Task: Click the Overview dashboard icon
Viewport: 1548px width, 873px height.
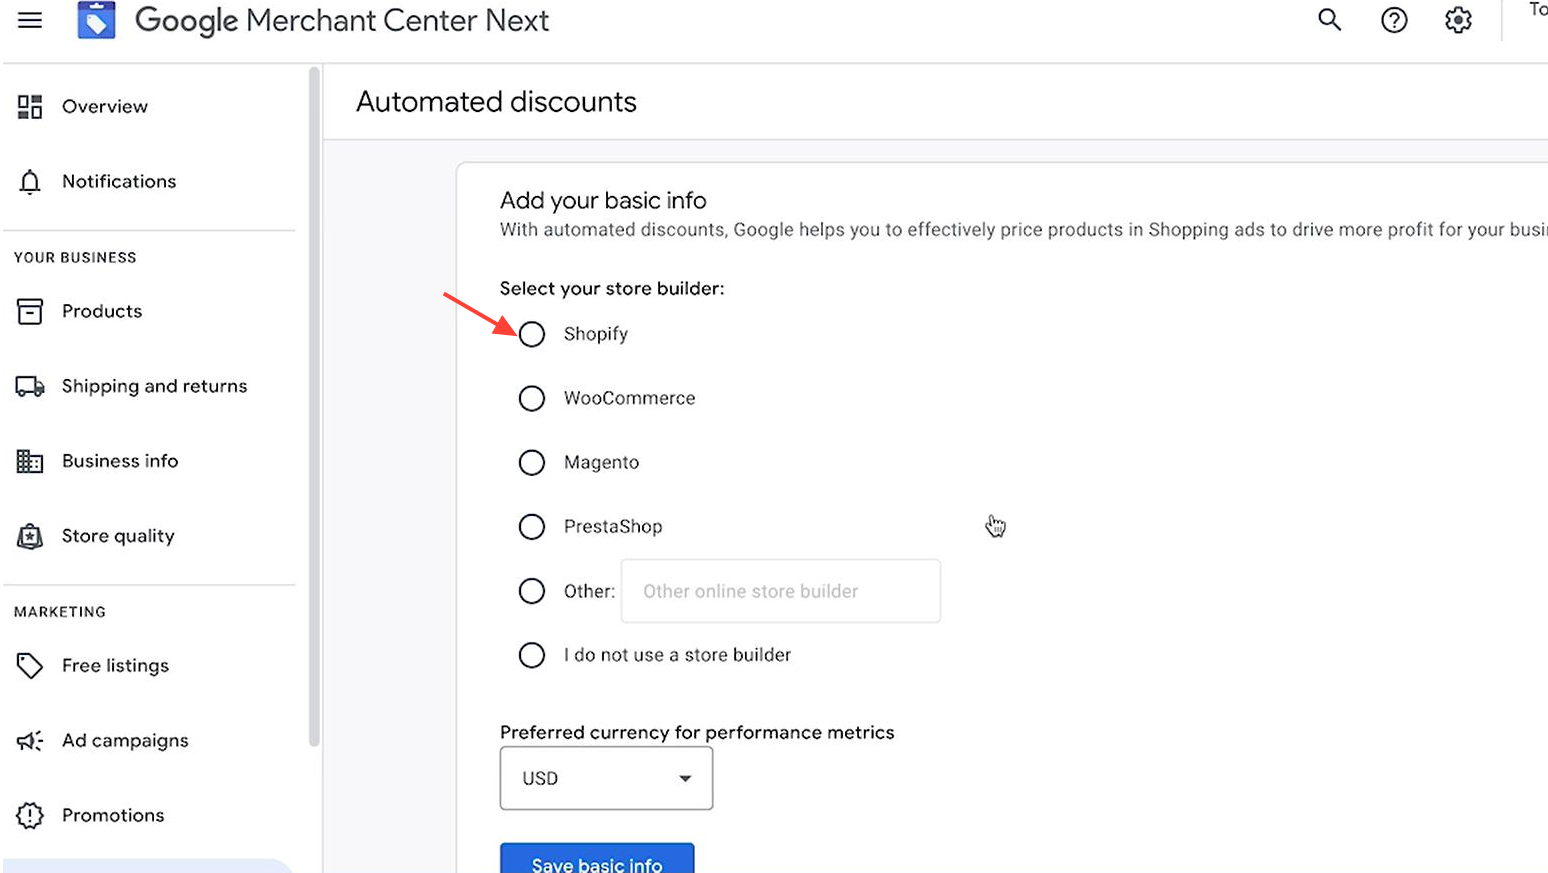Action: (x=30, y=107)
